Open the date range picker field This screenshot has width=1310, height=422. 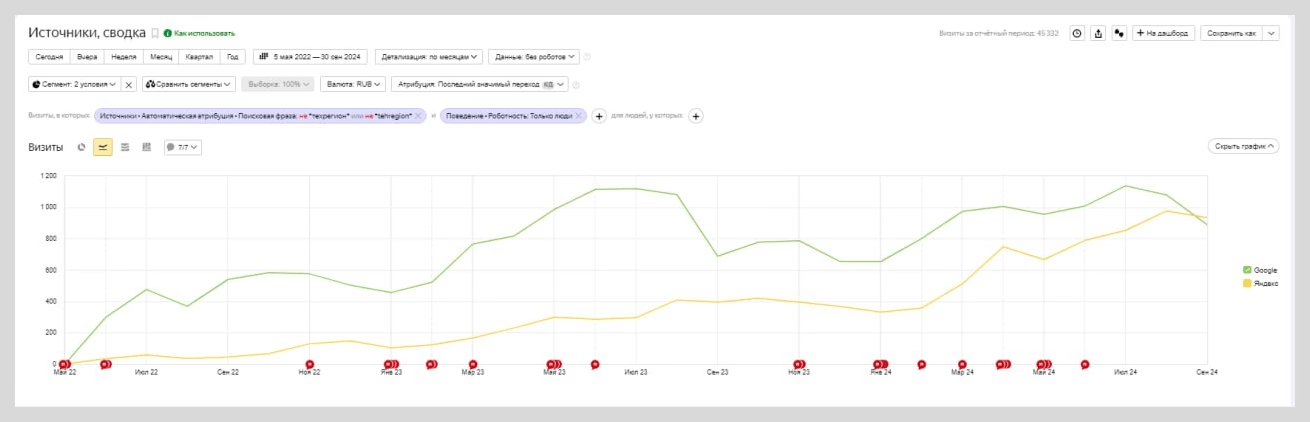311,57
